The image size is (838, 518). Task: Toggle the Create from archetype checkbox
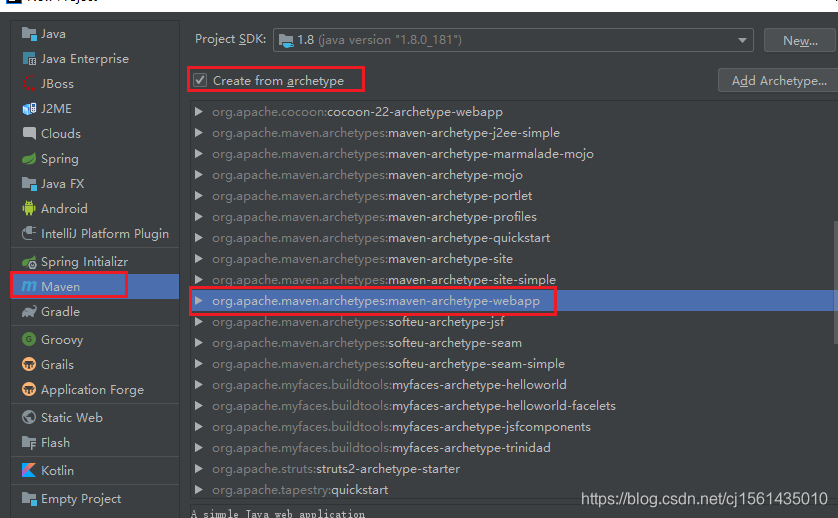click(200, 80)
